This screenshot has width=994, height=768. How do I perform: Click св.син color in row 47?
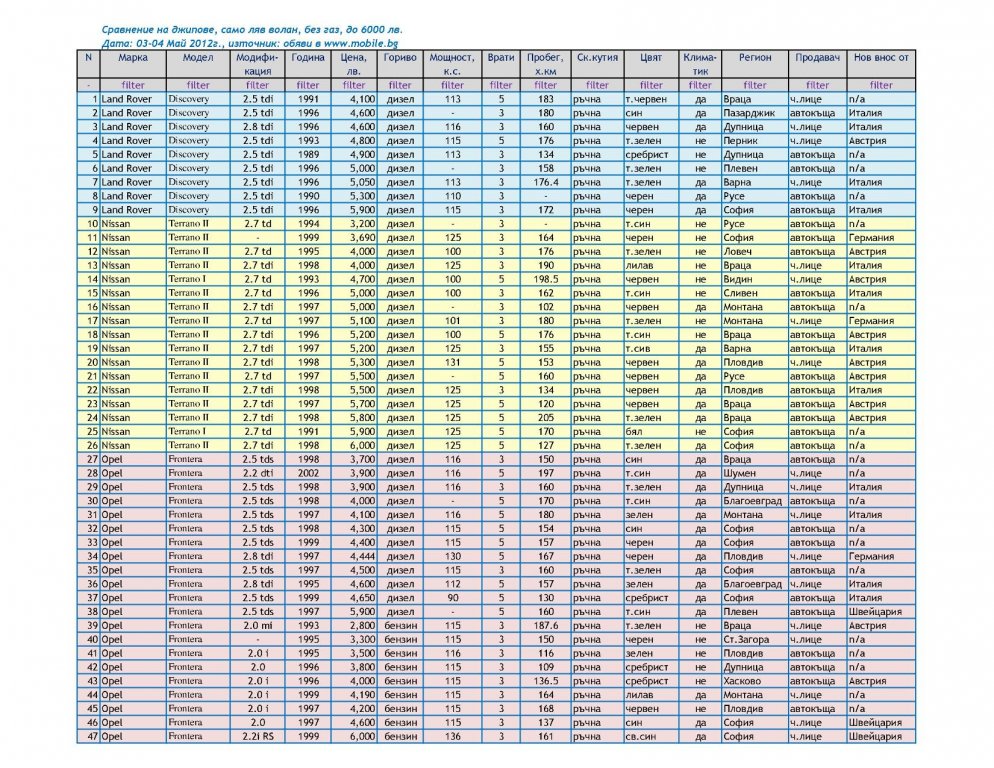[641, 737]
